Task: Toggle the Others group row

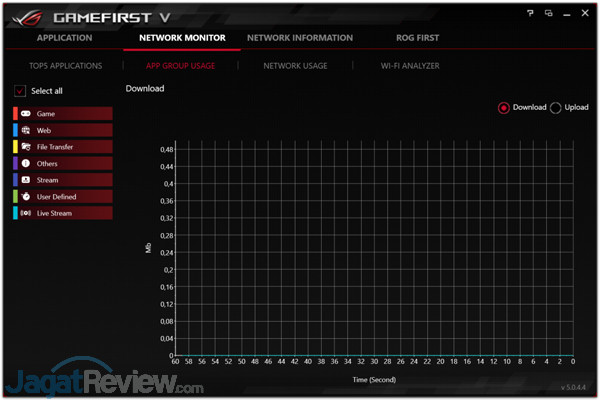Action: click(63, 163)
